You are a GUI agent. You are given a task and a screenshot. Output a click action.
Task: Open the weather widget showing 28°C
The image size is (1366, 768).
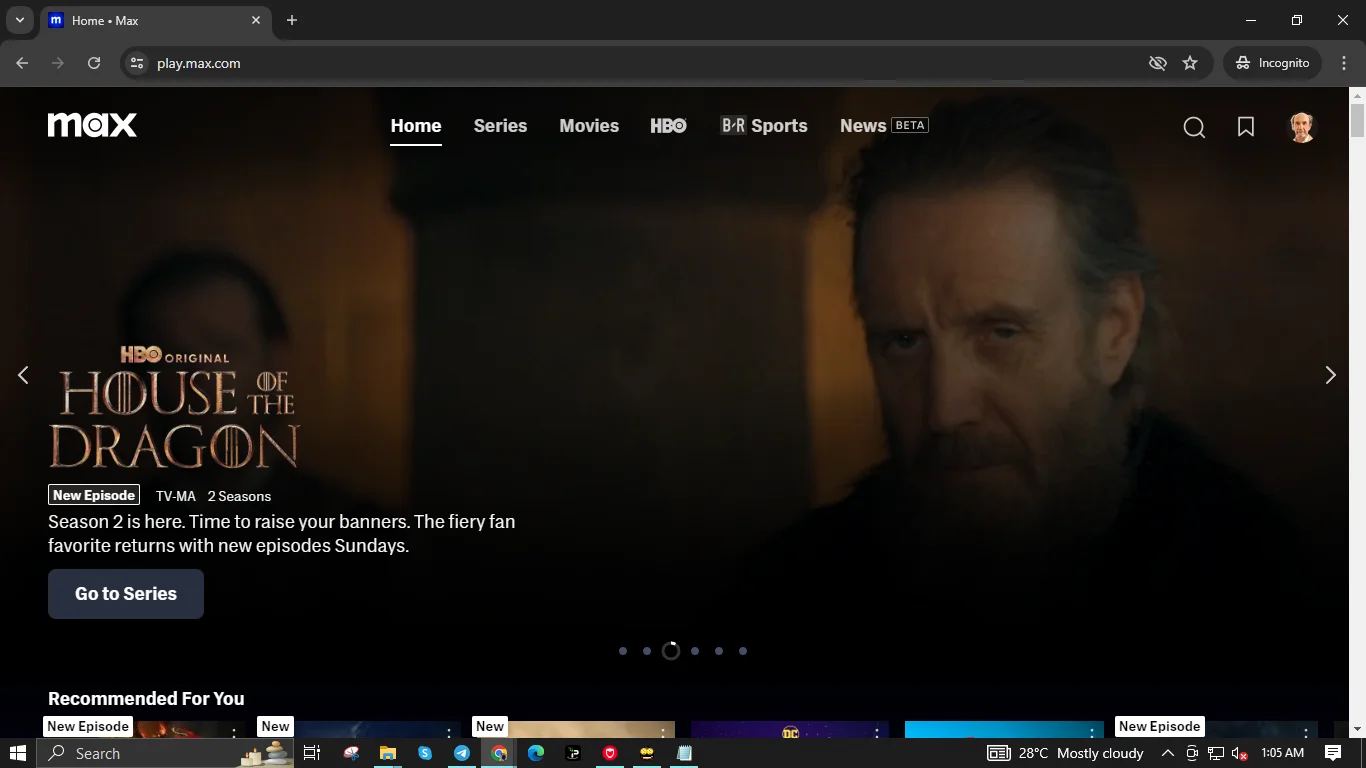pyautogui.click(x=1065, y=753)
